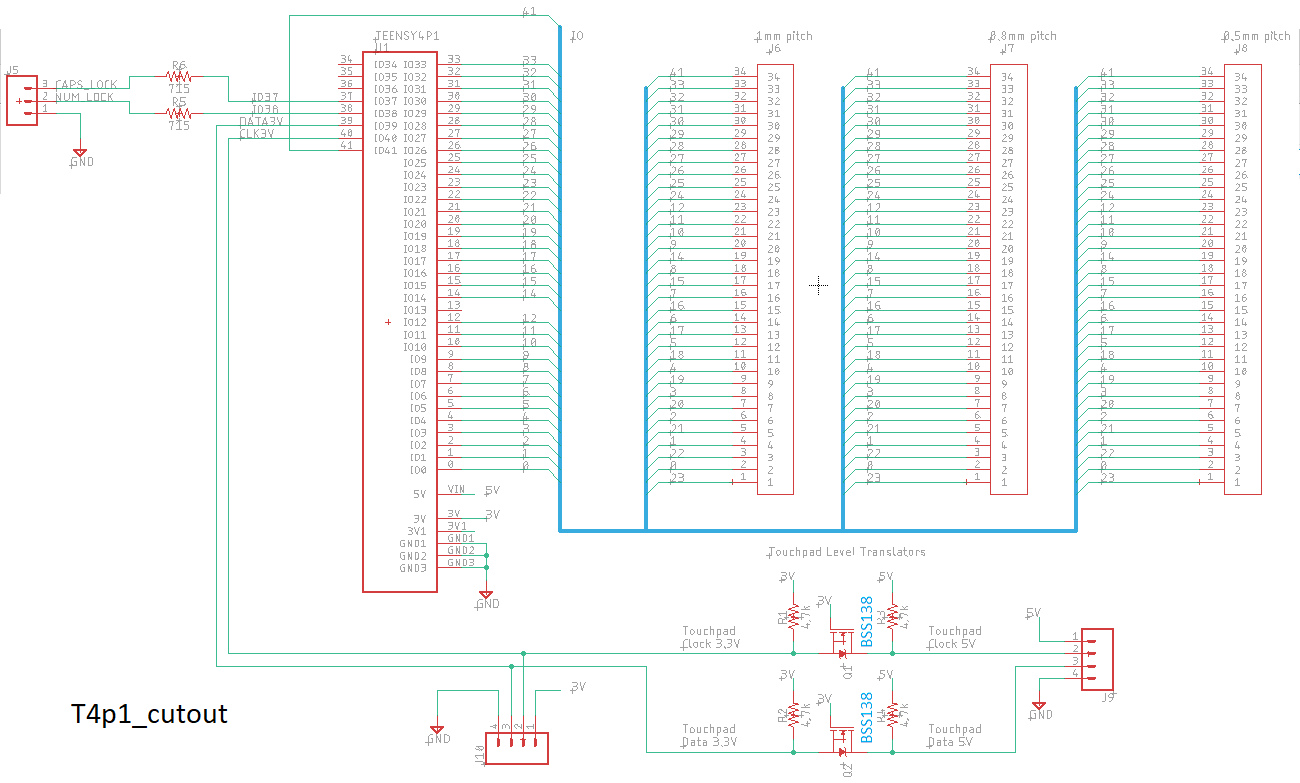Click the VIN pin of the Teensy
Screen dimensions: 1300x783
[x=456, y=489]
